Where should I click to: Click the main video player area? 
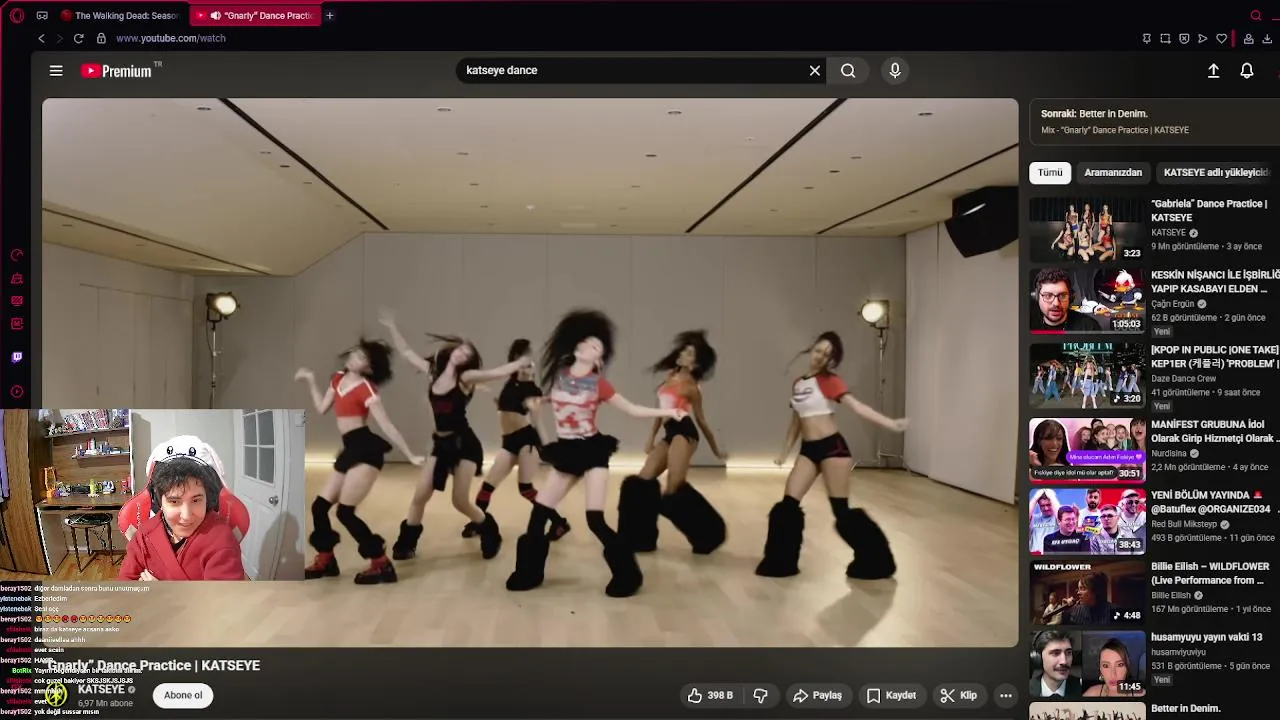(x=530, y=372)
